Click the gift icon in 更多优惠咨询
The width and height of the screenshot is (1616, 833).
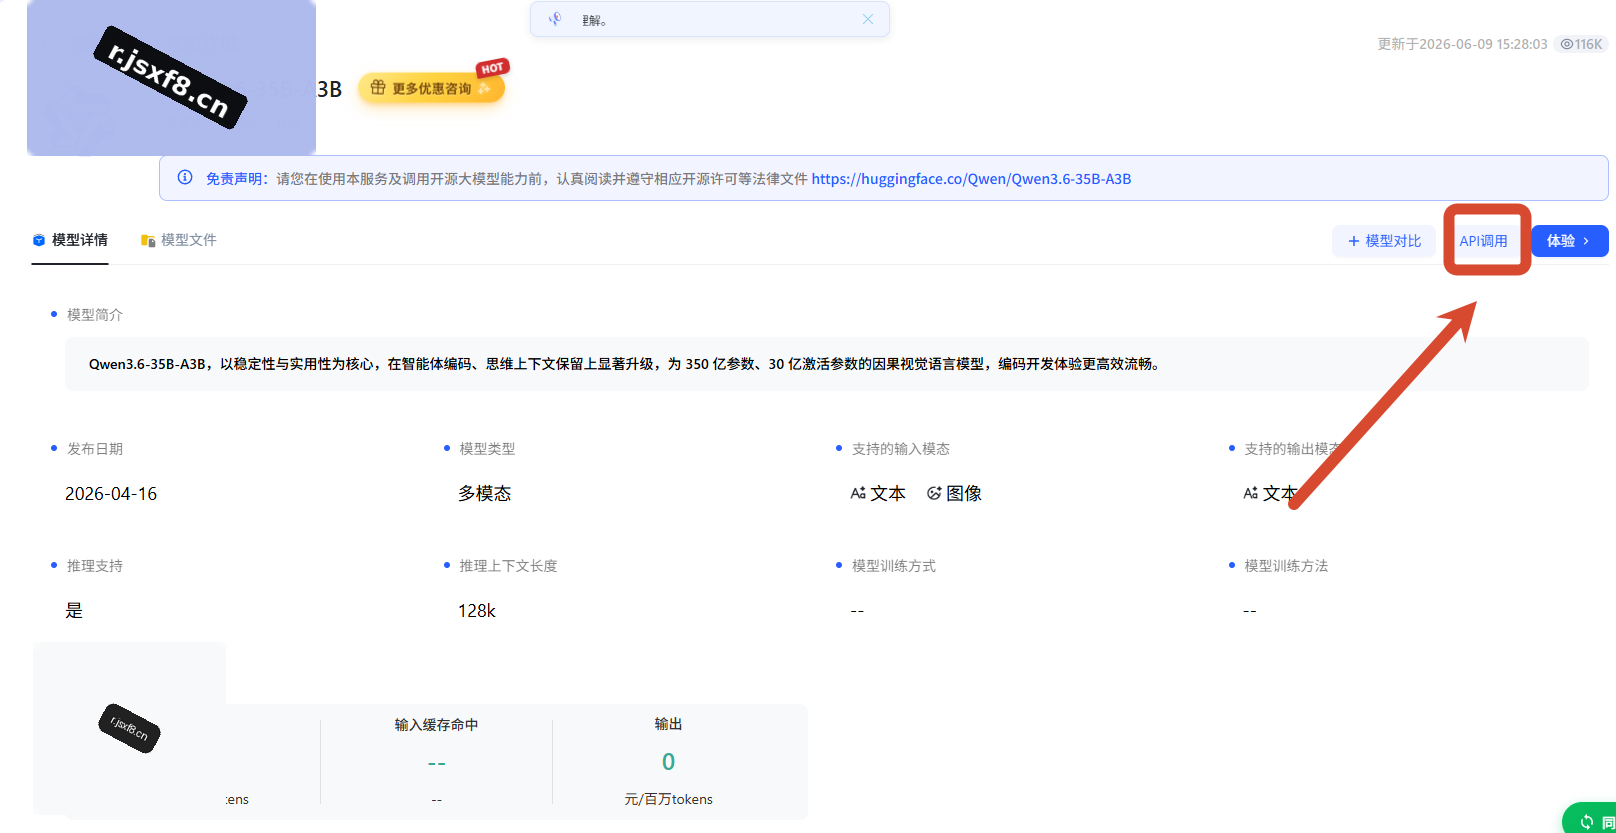pyautogui.click(x=378, y=88)
